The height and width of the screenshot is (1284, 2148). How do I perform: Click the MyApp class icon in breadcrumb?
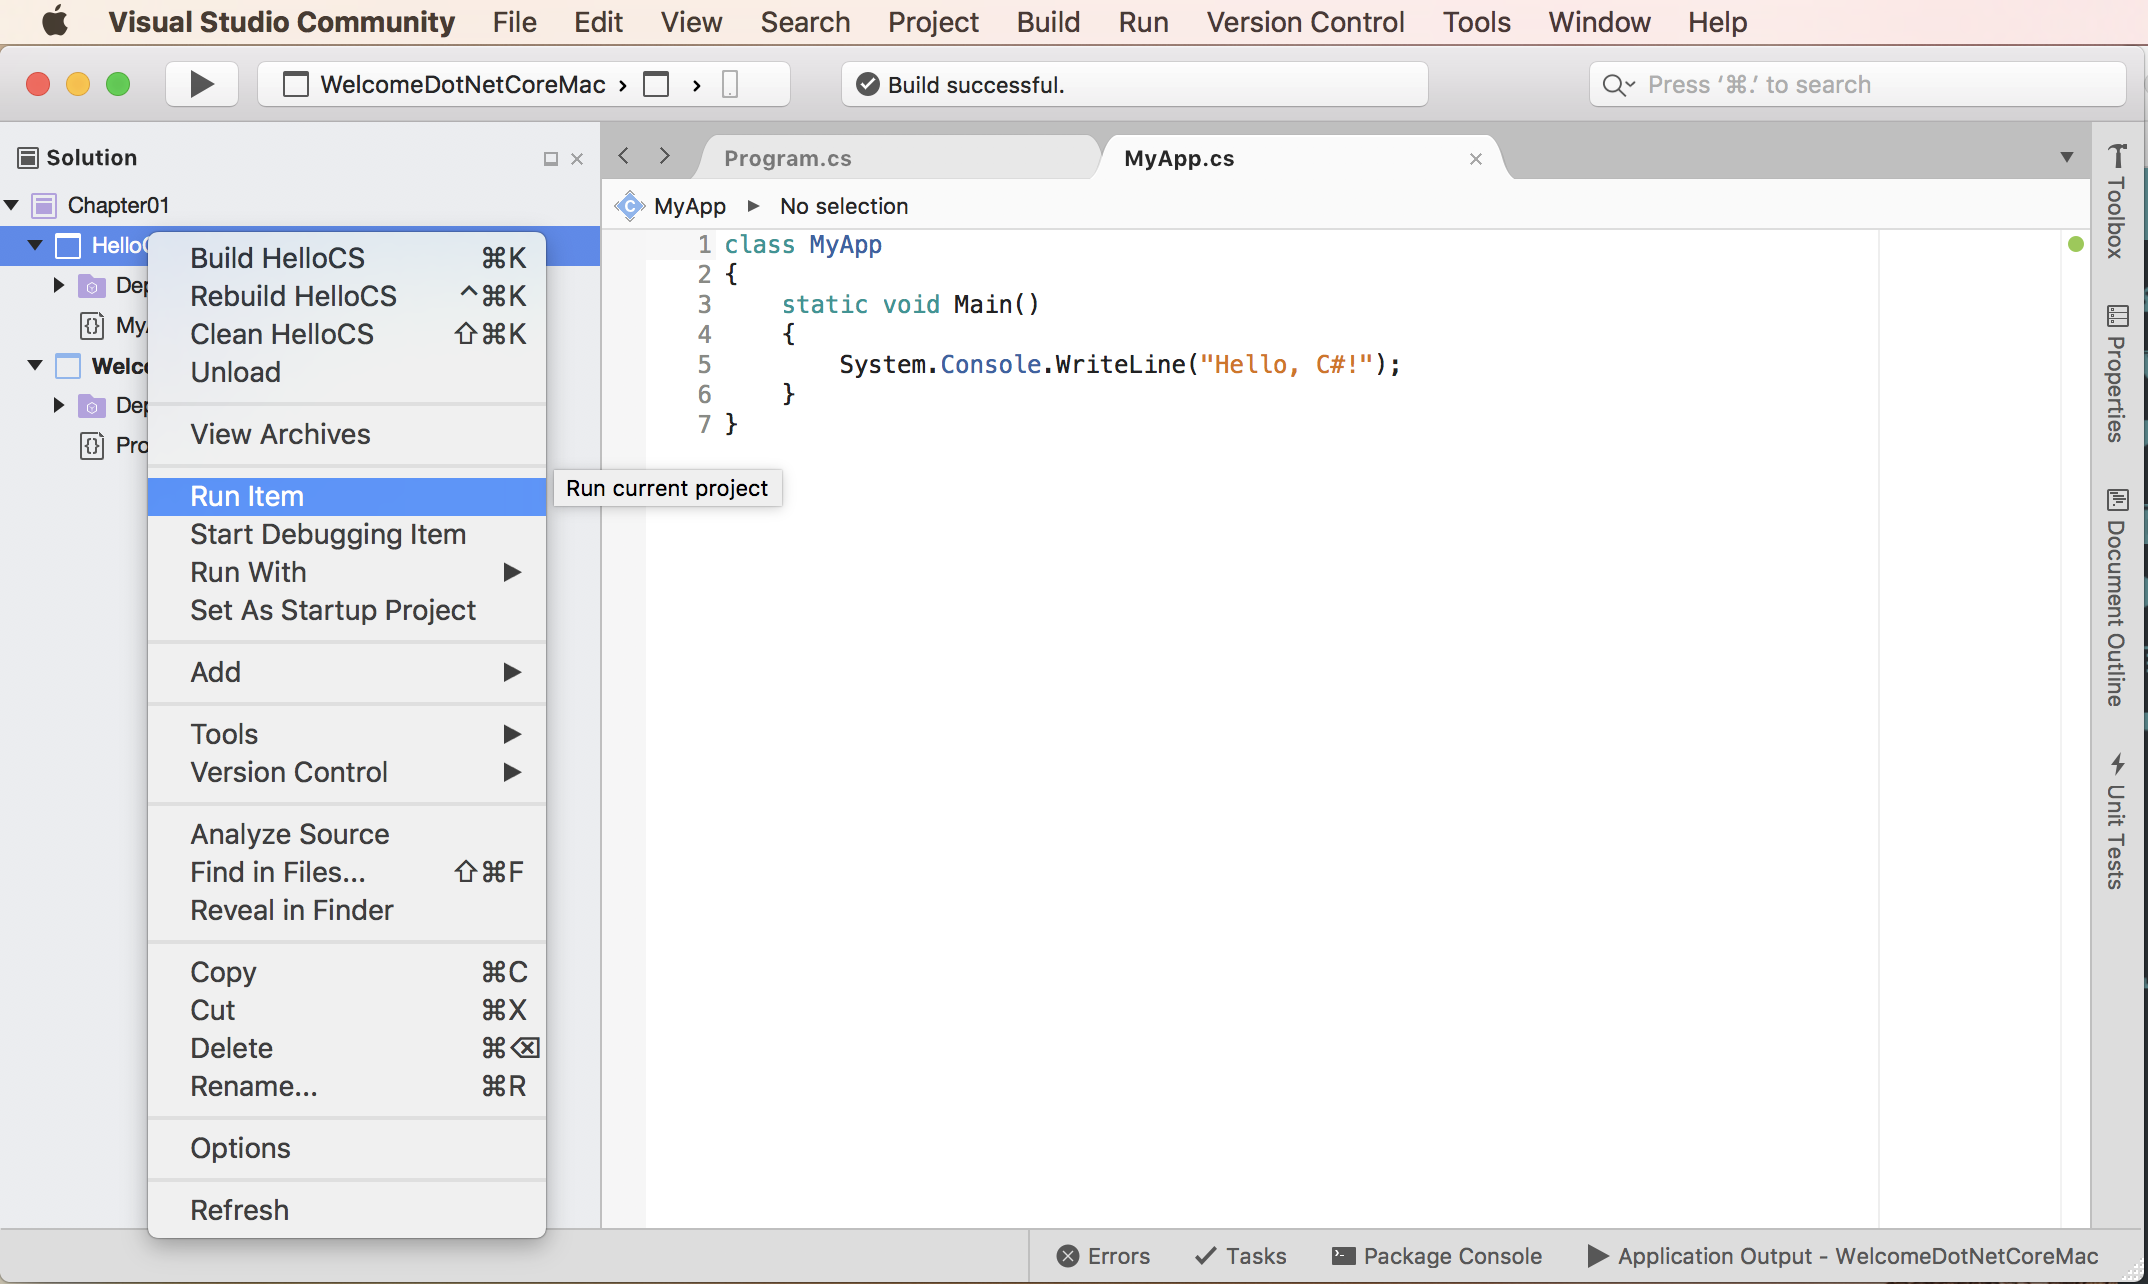click(629, 206)
